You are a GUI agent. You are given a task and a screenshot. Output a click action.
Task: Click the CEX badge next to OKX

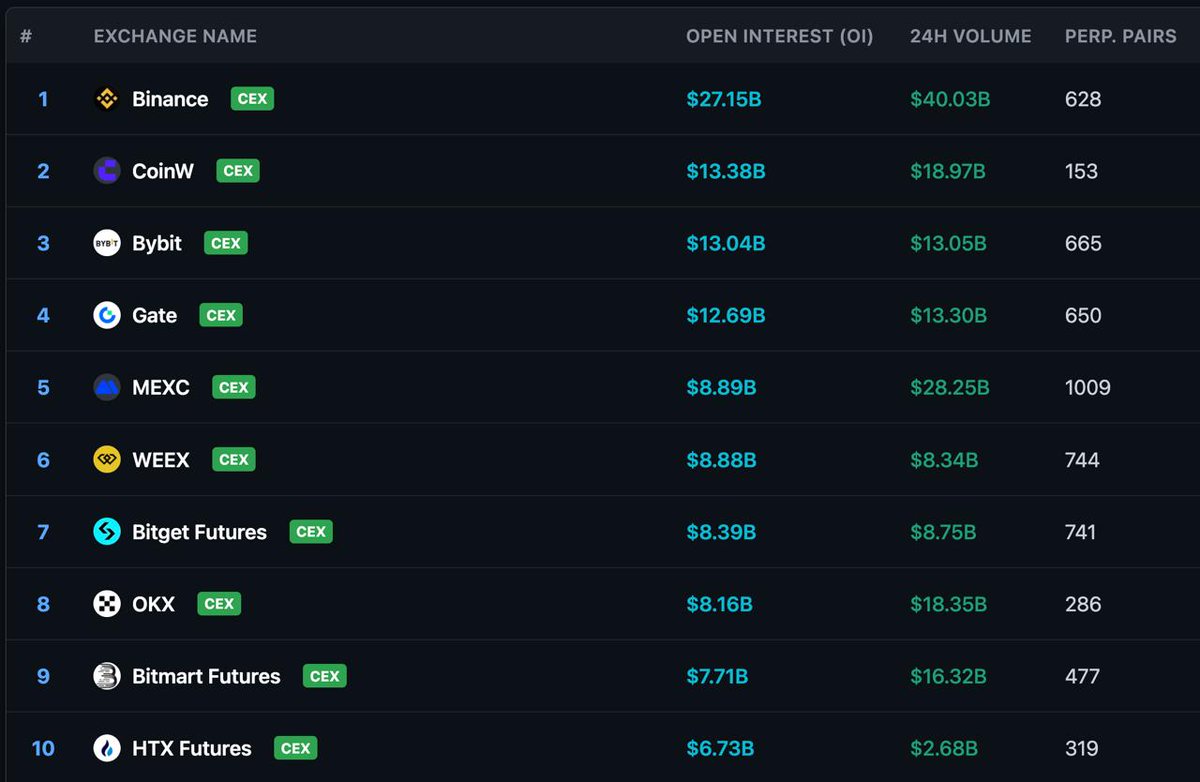pyautogui.click(x=219, y=604)
